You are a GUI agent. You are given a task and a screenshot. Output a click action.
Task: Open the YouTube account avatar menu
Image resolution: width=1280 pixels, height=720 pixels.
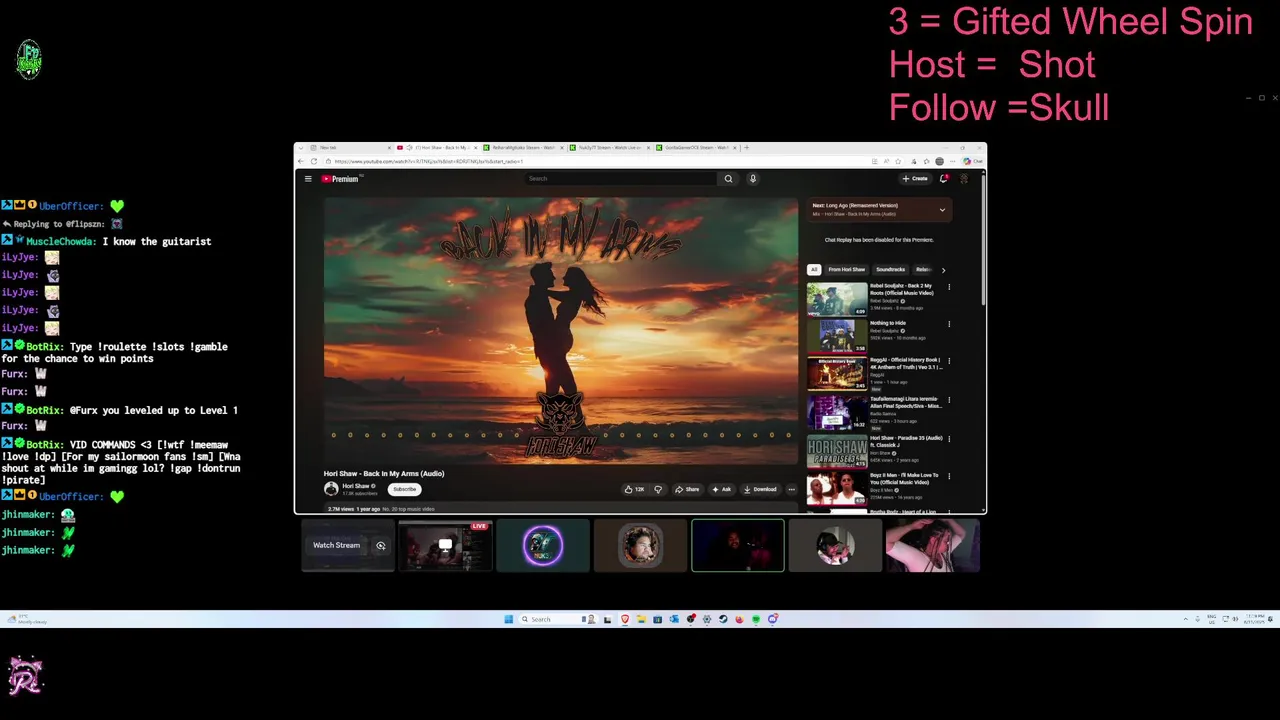964,179
